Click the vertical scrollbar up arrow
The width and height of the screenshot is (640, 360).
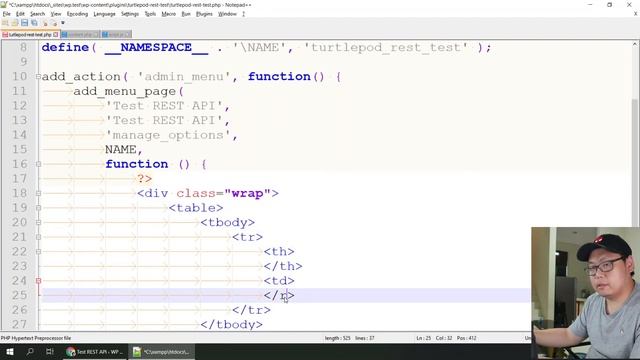tap(635, 44)
